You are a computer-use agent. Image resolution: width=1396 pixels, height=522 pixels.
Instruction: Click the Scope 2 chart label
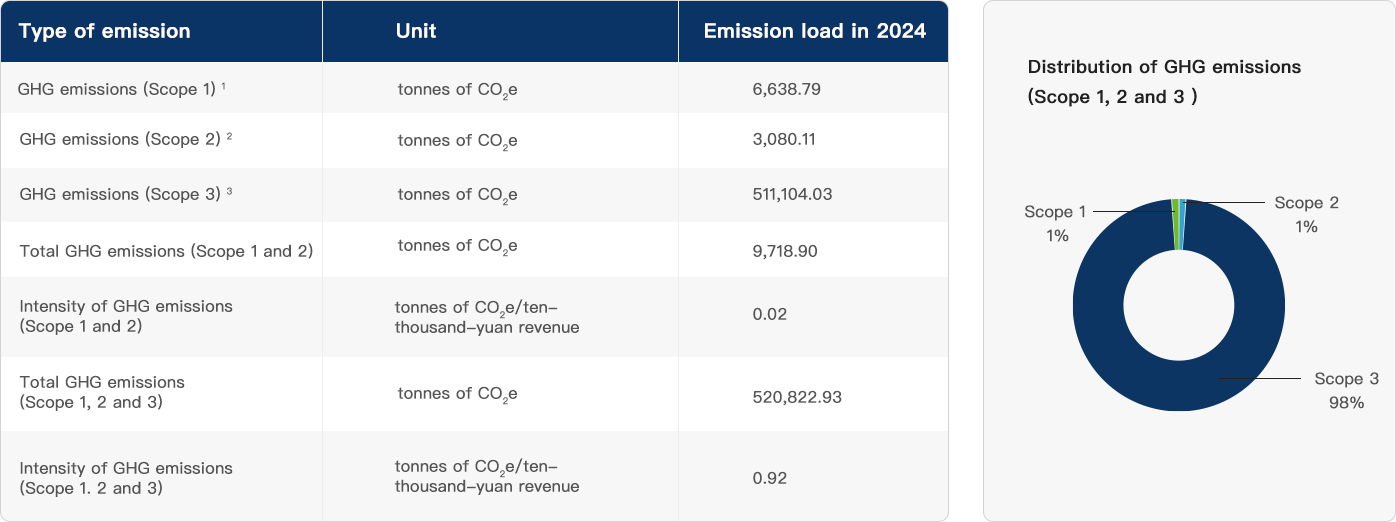click(1306, 203)
